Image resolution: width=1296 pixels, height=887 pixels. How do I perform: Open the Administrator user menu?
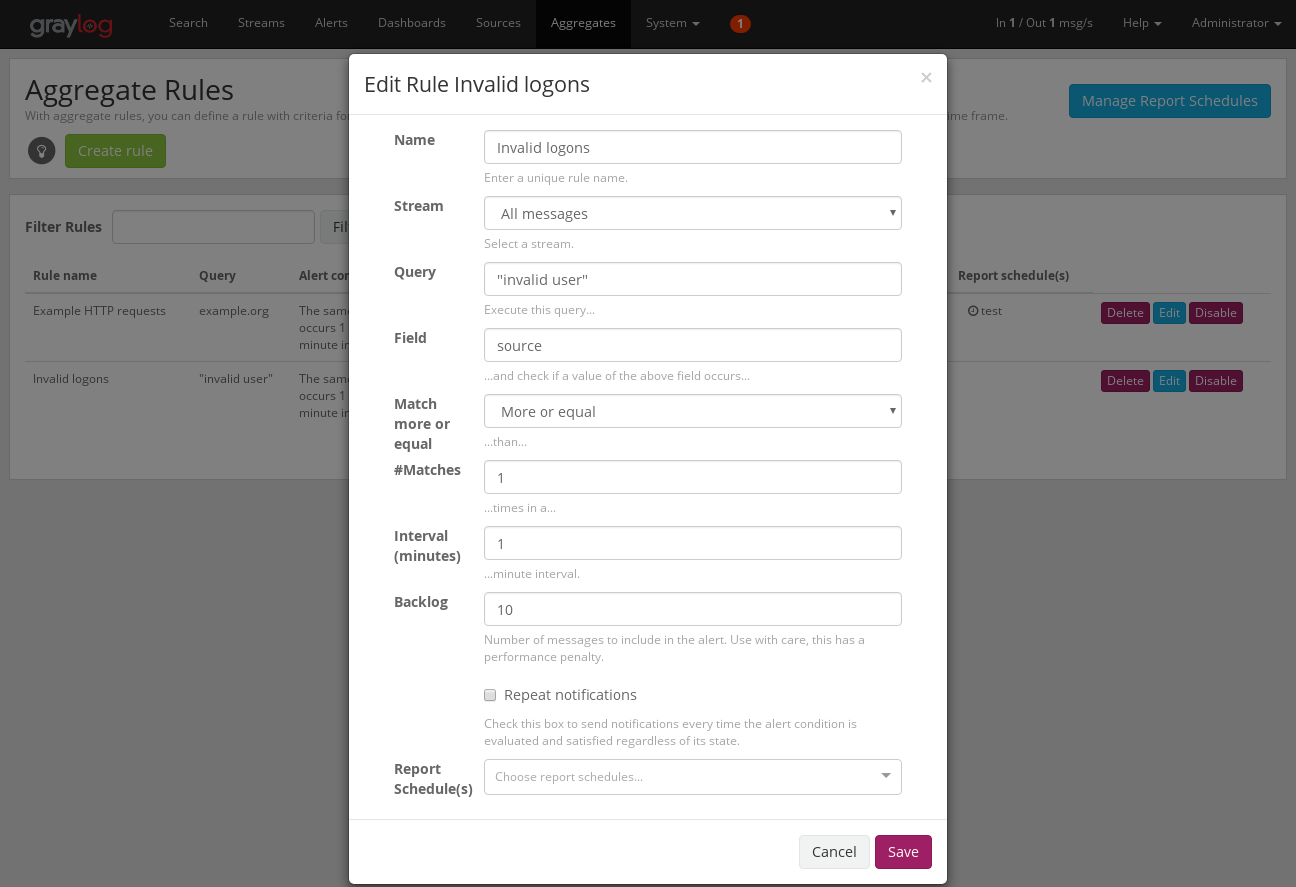coord(1236,23)
